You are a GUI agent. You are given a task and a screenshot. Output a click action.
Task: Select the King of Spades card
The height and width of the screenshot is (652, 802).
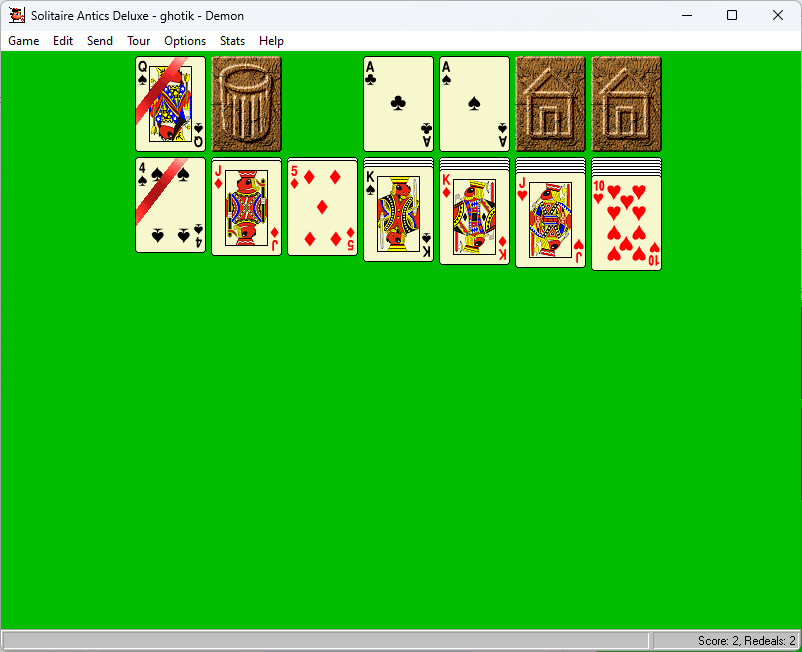point(398,214)
